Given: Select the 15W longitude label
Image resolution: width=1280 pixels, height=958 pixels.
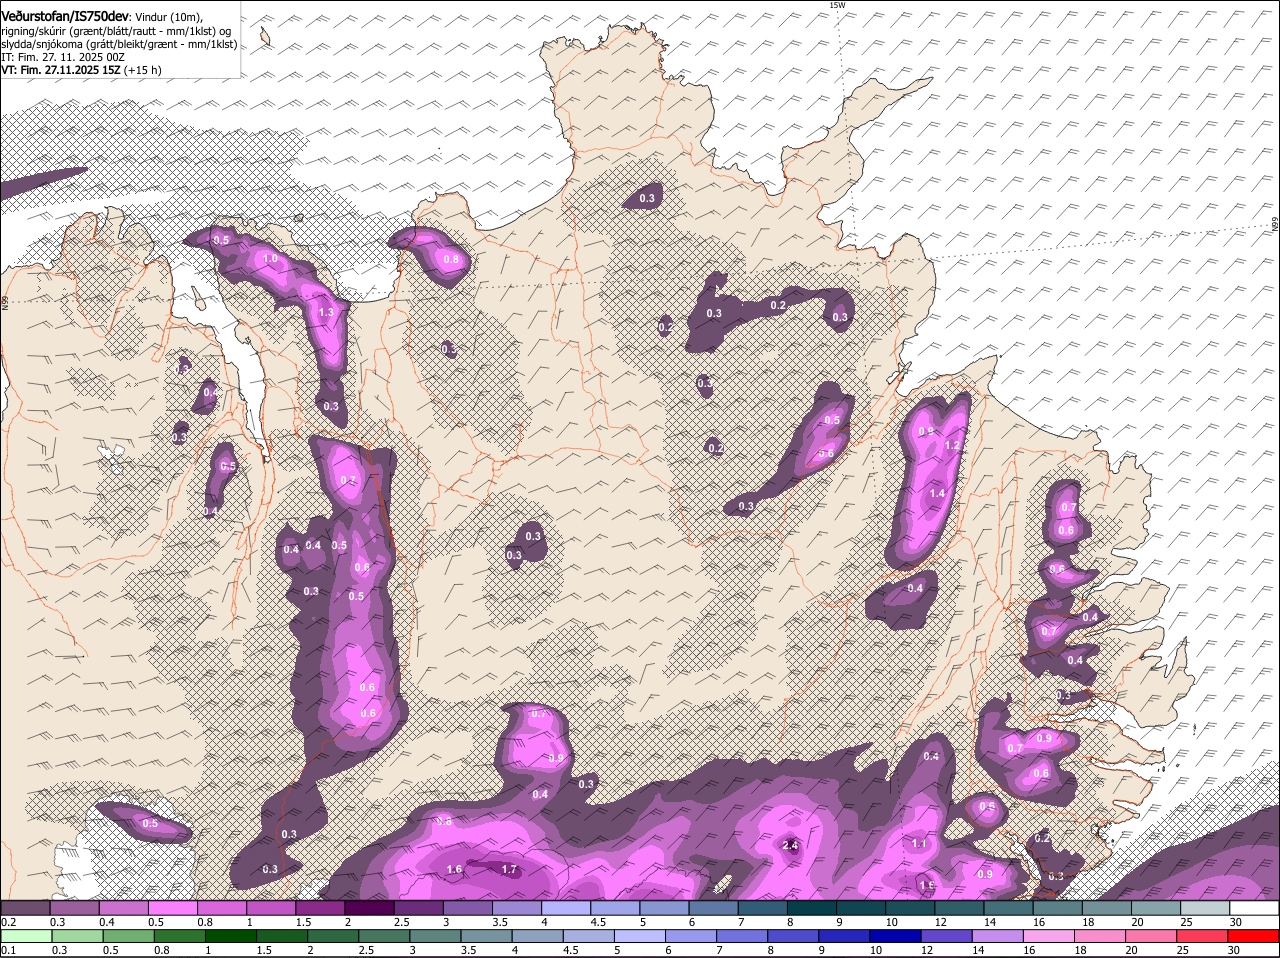Looking at the screenshot, I should pos(837,6).
